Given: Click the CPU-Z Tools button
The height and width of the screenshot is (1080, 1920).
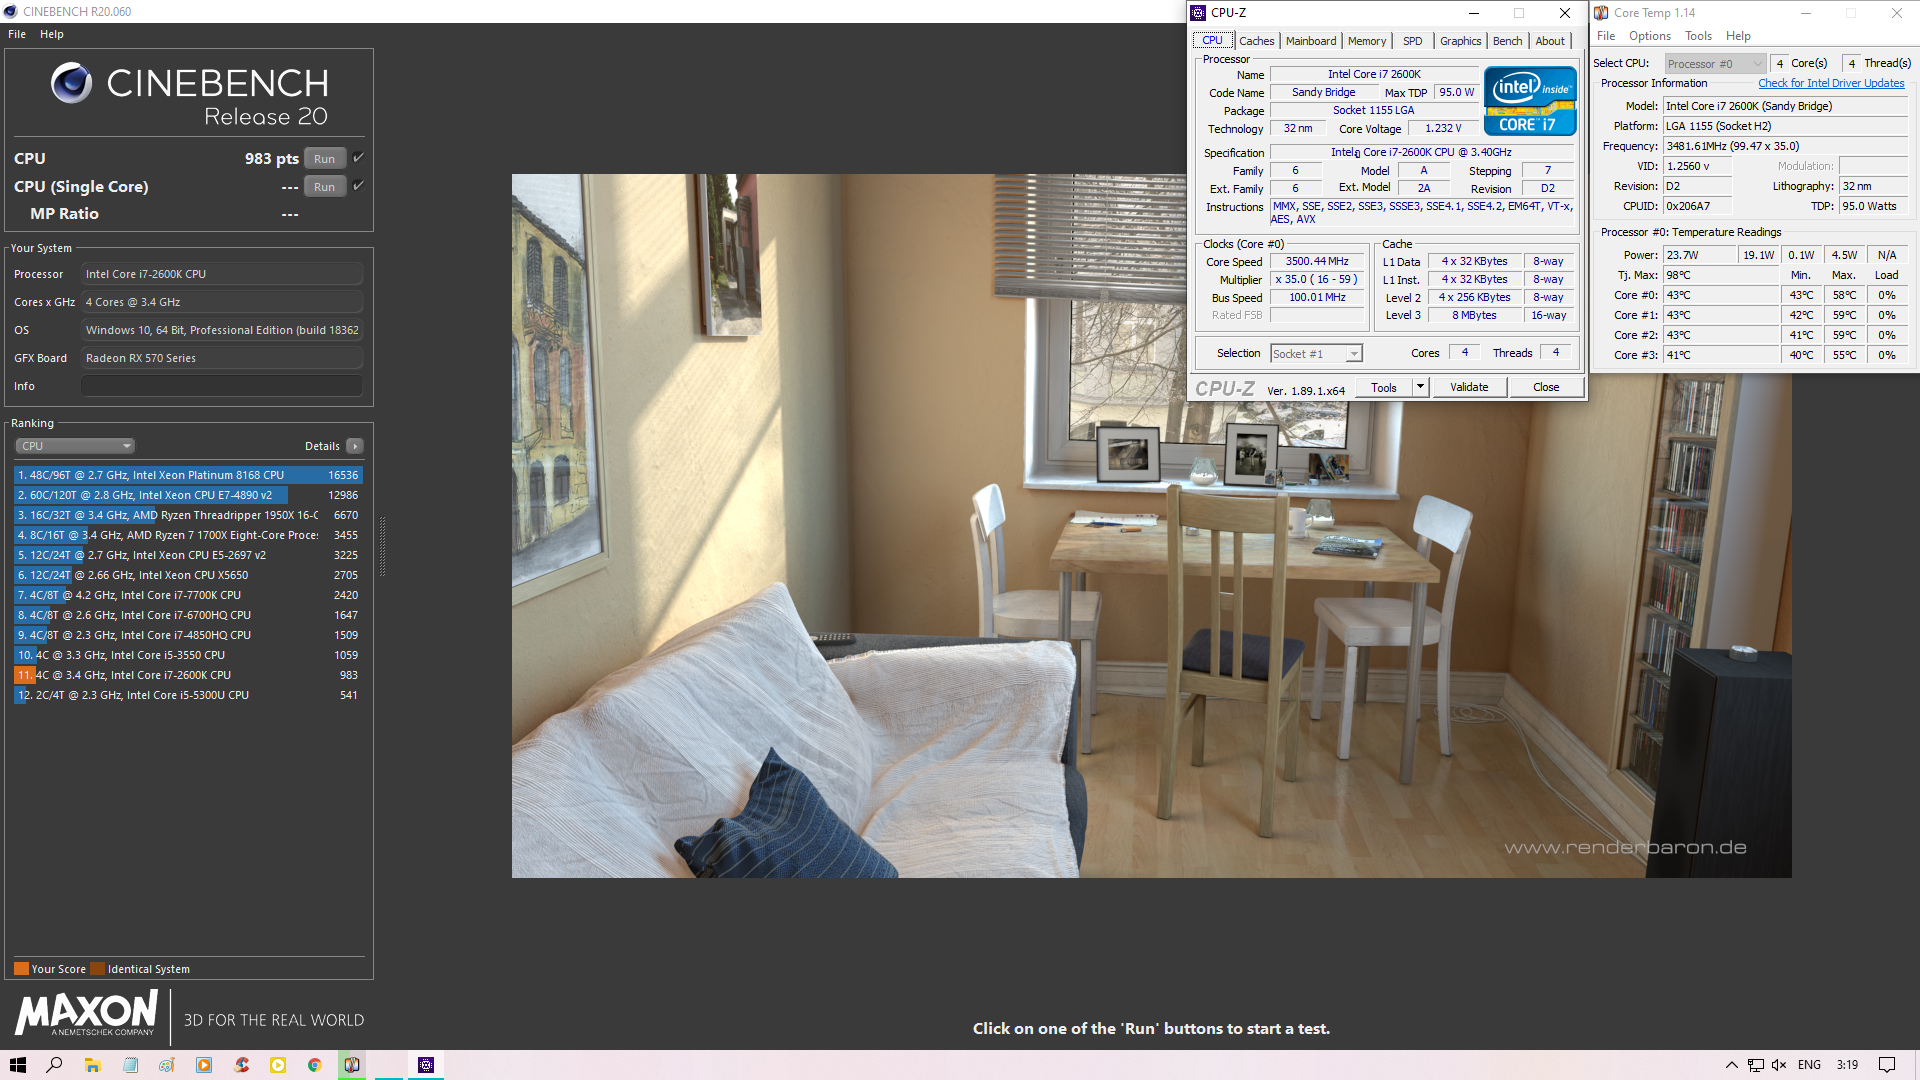Looking at the screenshot, I should [x=1384, y=388].
